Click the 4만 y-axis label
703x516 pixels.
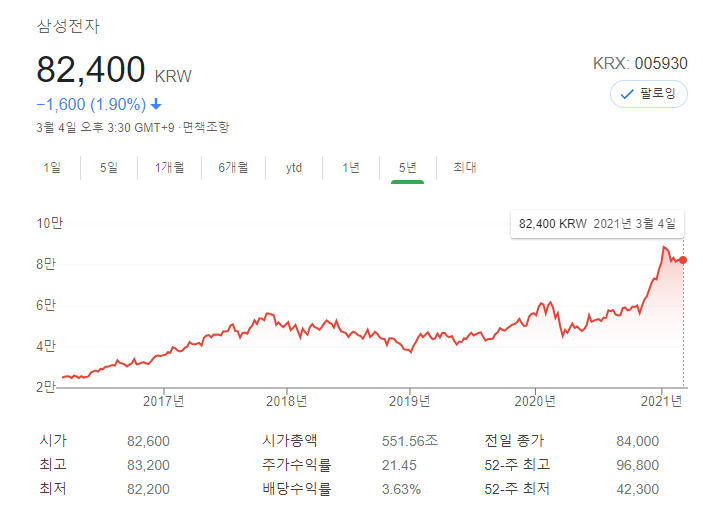[x=46, y=346]
